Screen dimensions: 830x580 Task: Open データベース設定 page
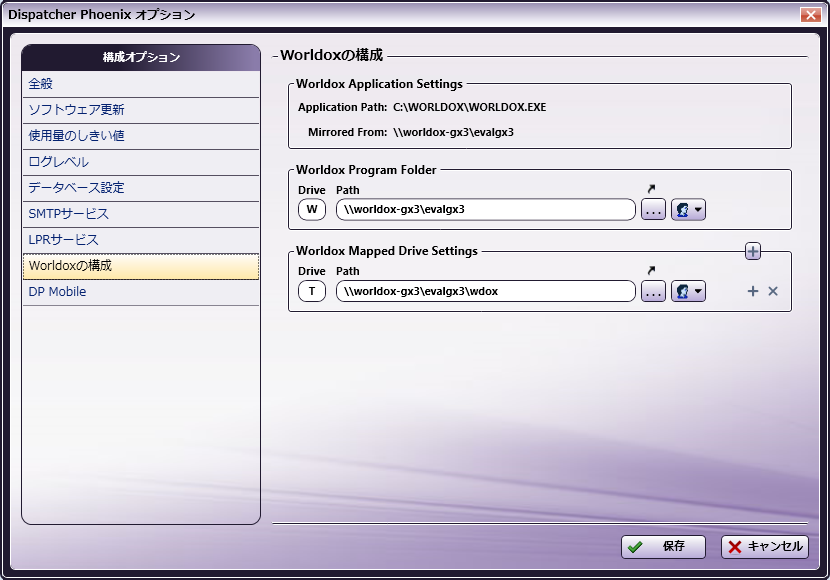[x=141, y=188]
